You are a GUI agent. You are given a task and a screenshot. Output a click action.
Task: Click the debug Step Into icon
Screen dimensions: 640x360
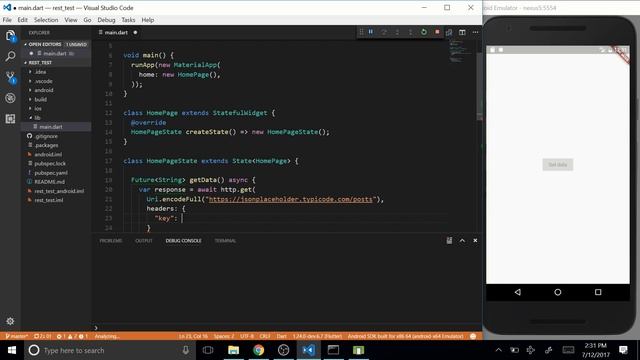(397, 32)
